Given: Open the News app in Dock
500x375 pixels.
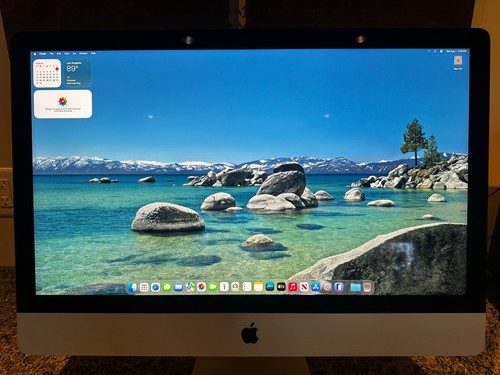Looking at the screenshot, I should click(304, 287).
